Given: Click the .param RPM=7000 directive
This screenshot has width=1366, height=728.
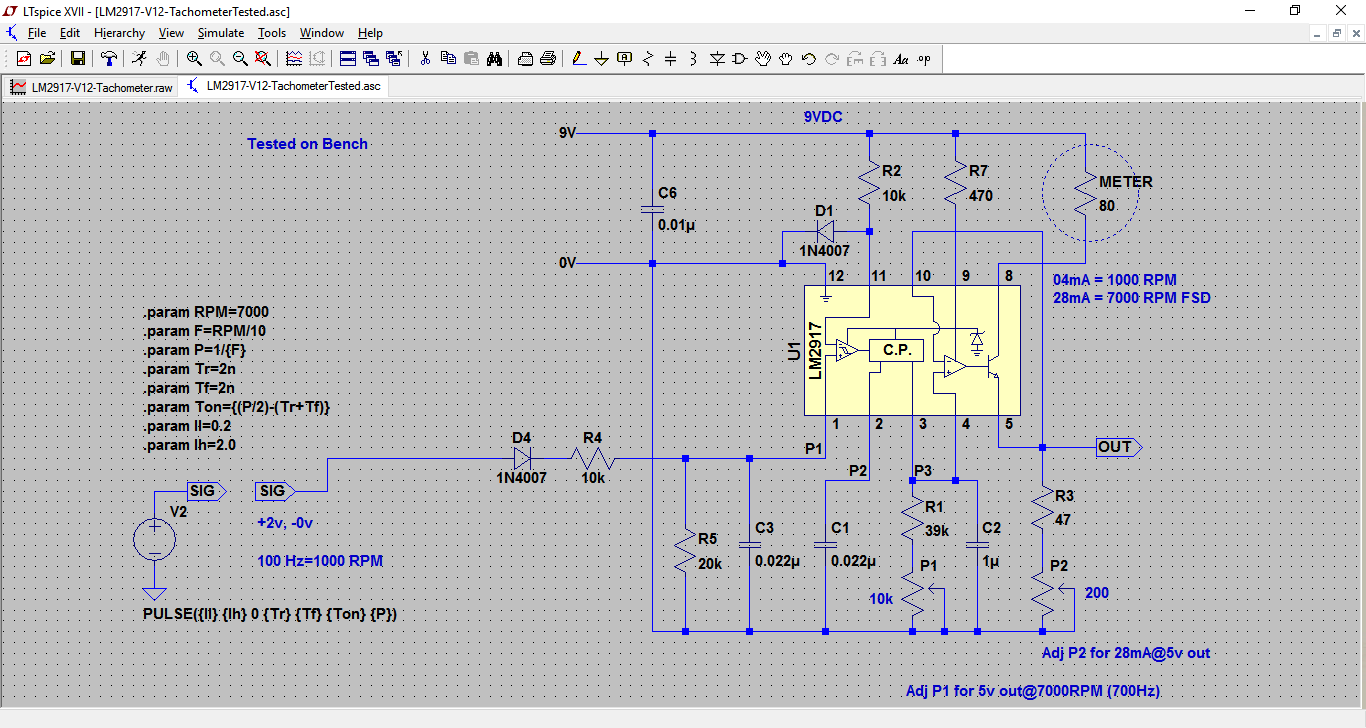Looking at the screenshot, I should [205, 312].
